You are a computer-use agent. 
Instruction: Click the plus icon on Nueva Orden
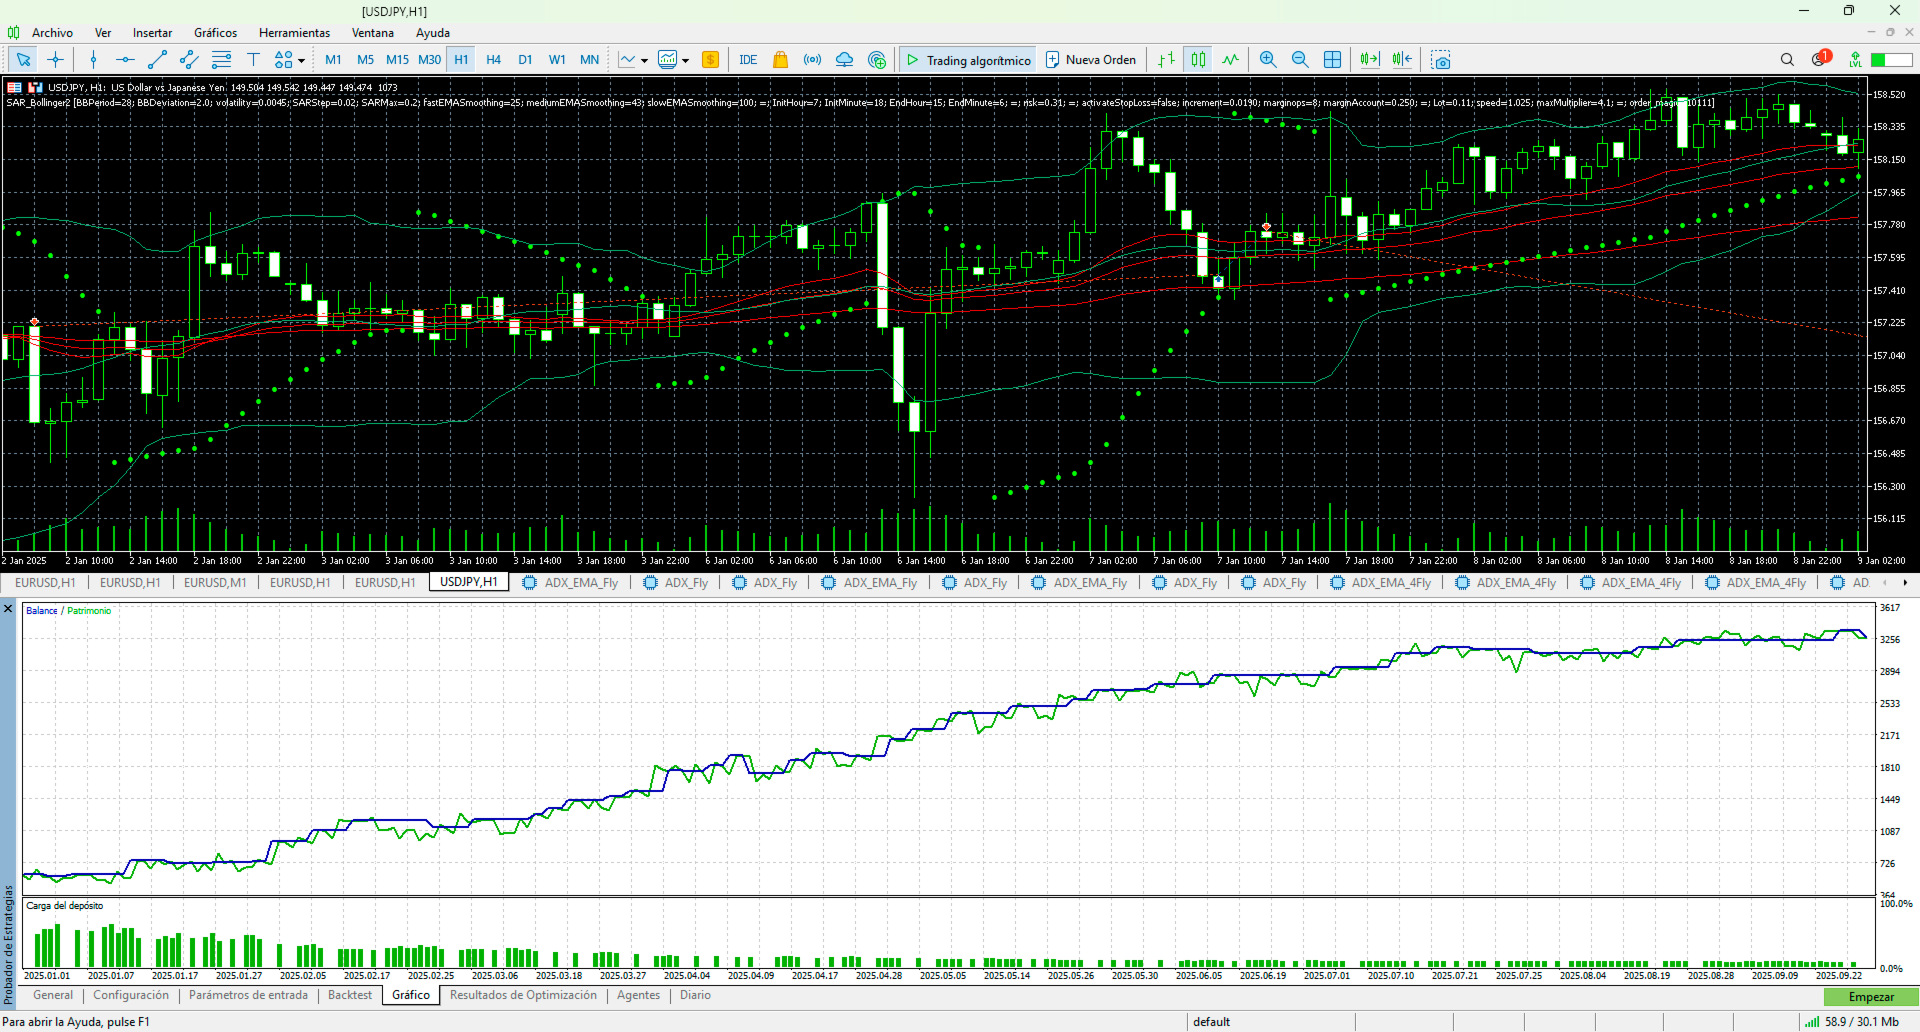click(x=1052, y=60)
